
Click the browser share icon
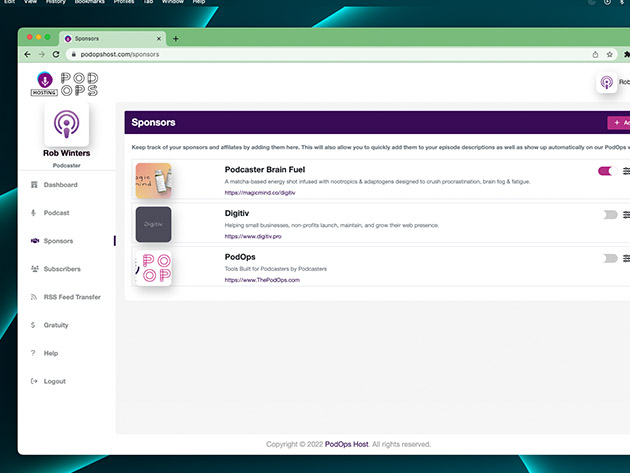coord(596,54)
